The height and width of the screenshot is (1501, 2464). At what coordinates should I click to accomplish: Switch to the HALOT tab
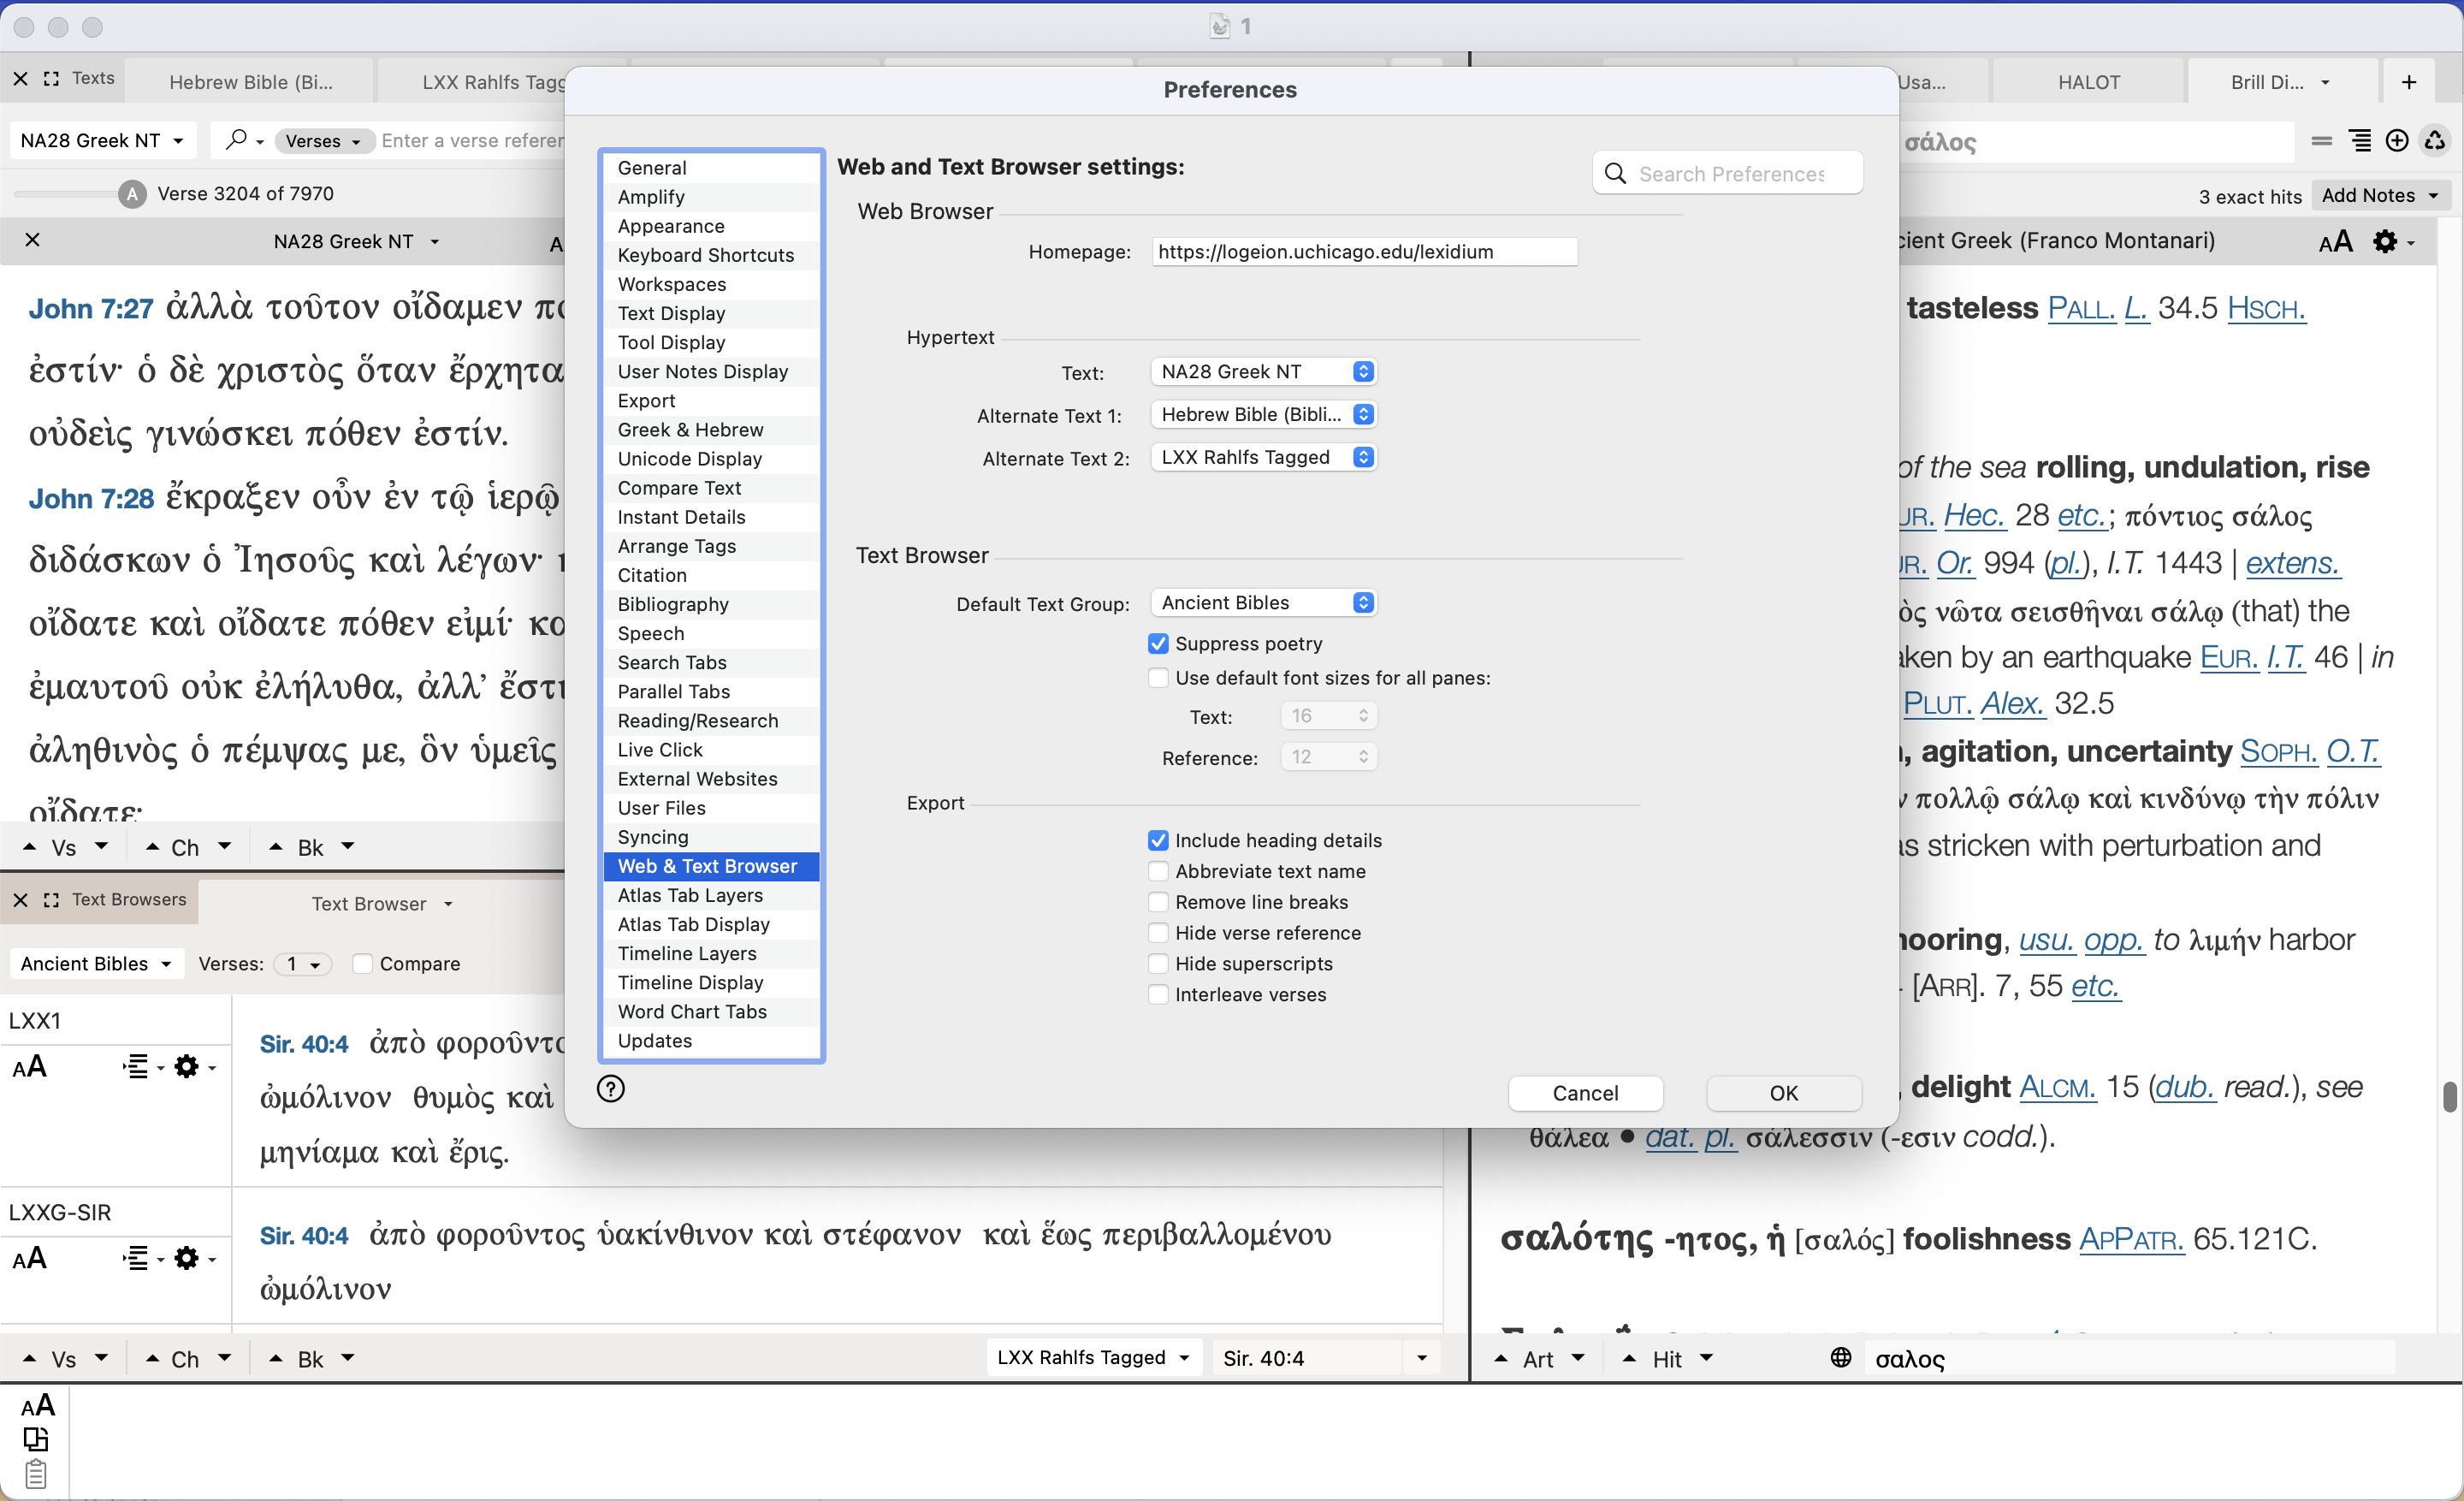click(x=2088, y=82)
